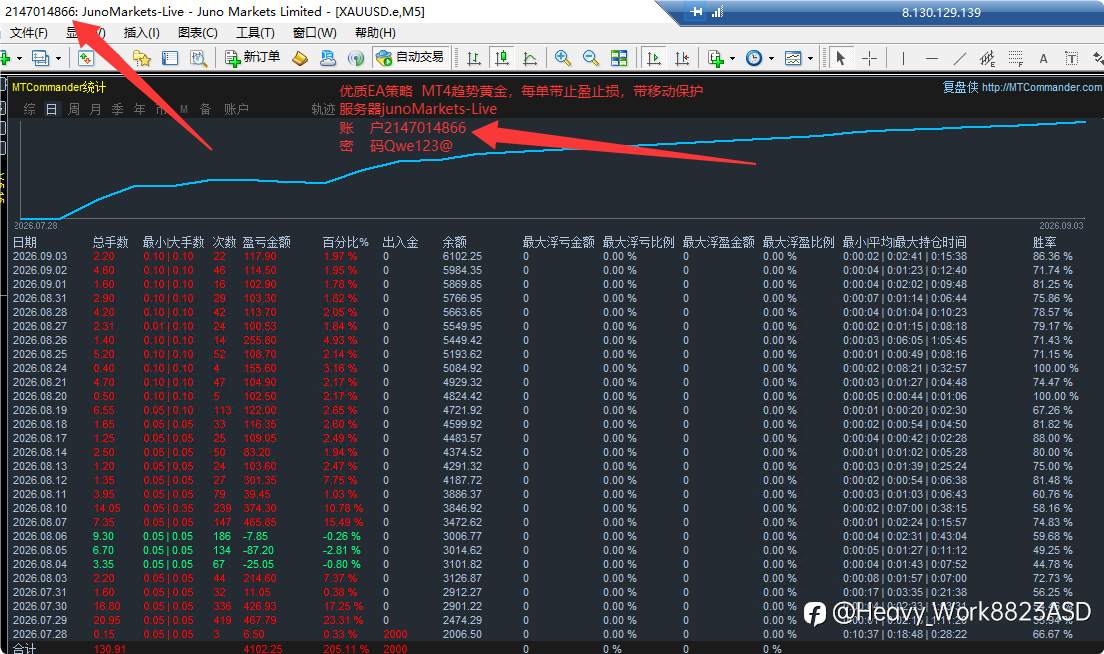Launch MetaEditor with the yellow book icon
Image resolution: width=1104 pixels, height=654 pixels.
click(x=300, y=58)
